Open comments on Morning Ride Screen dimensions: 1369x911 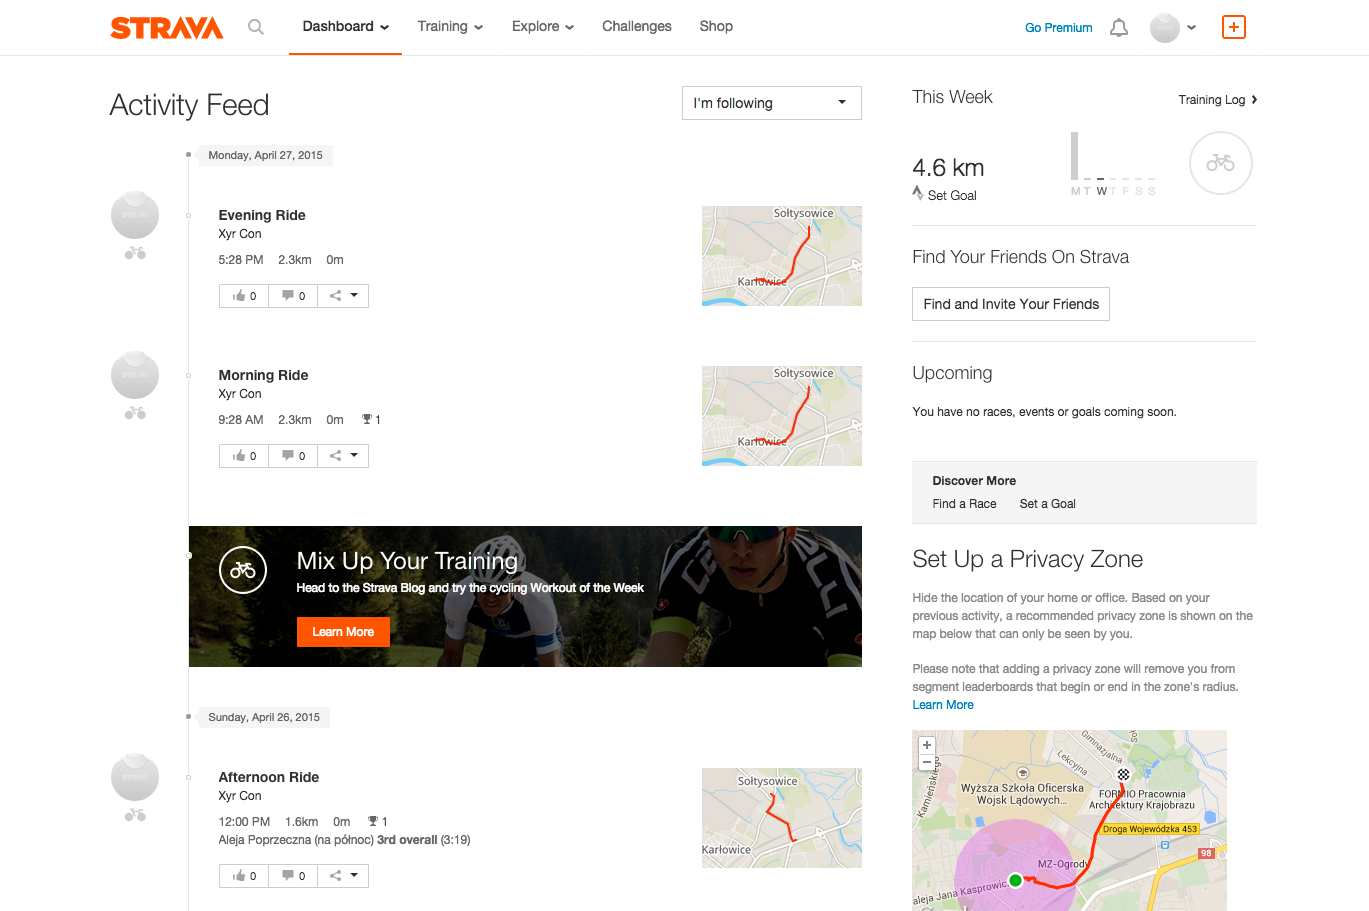click(293, 456)
